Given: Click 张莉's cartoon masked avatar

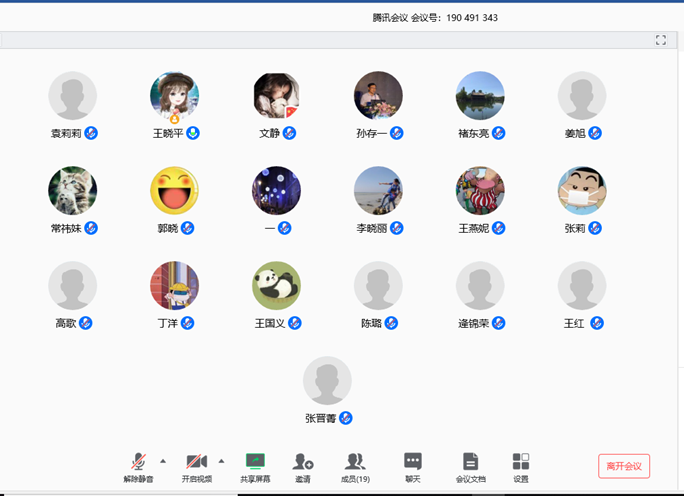Looking at the screenshot, I should [582, 191].
